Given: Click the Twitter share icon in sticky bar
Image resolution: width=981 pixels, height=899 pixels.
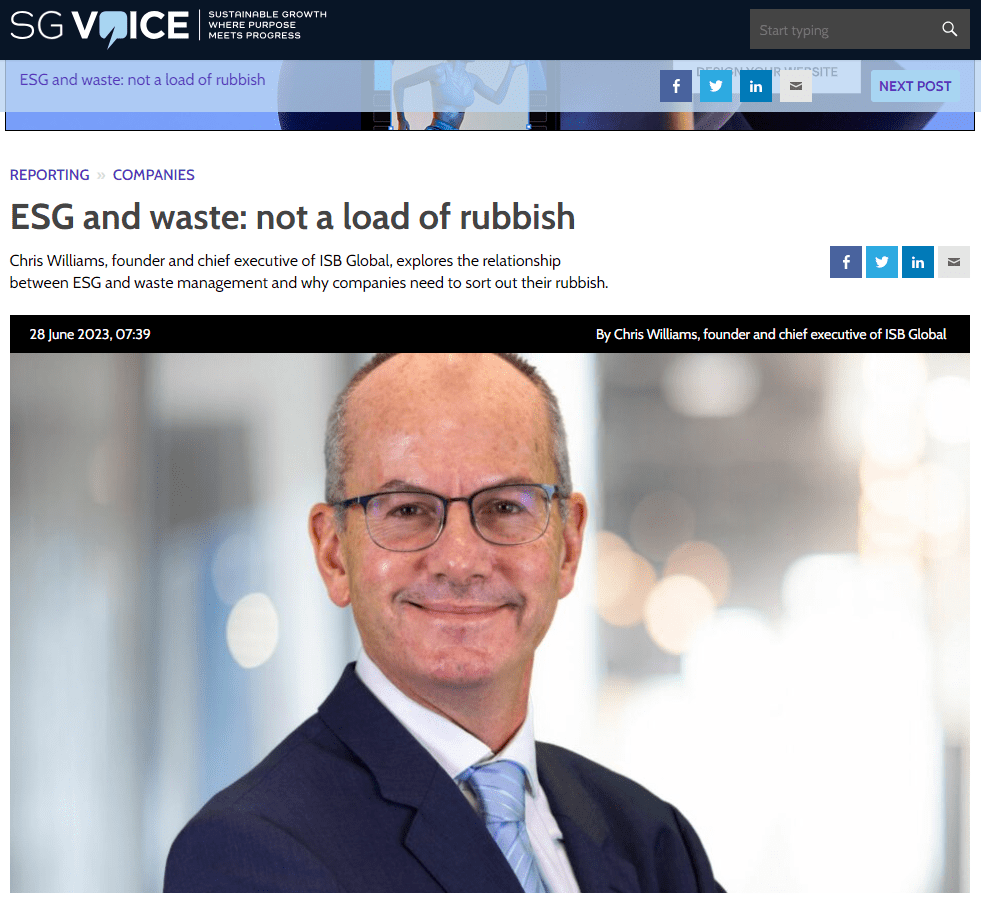Looking at the screenshot, I should 716,86.
